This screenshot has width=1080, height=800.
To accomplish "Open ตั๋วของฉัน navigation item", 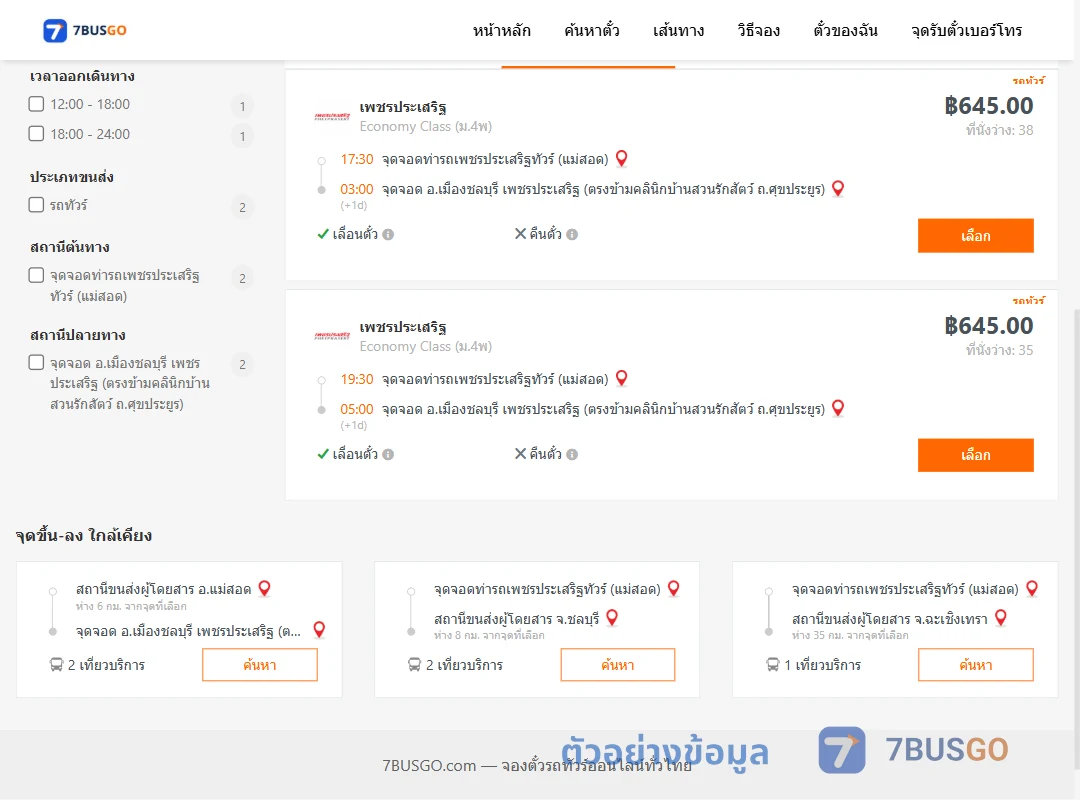I will point(845,30).
